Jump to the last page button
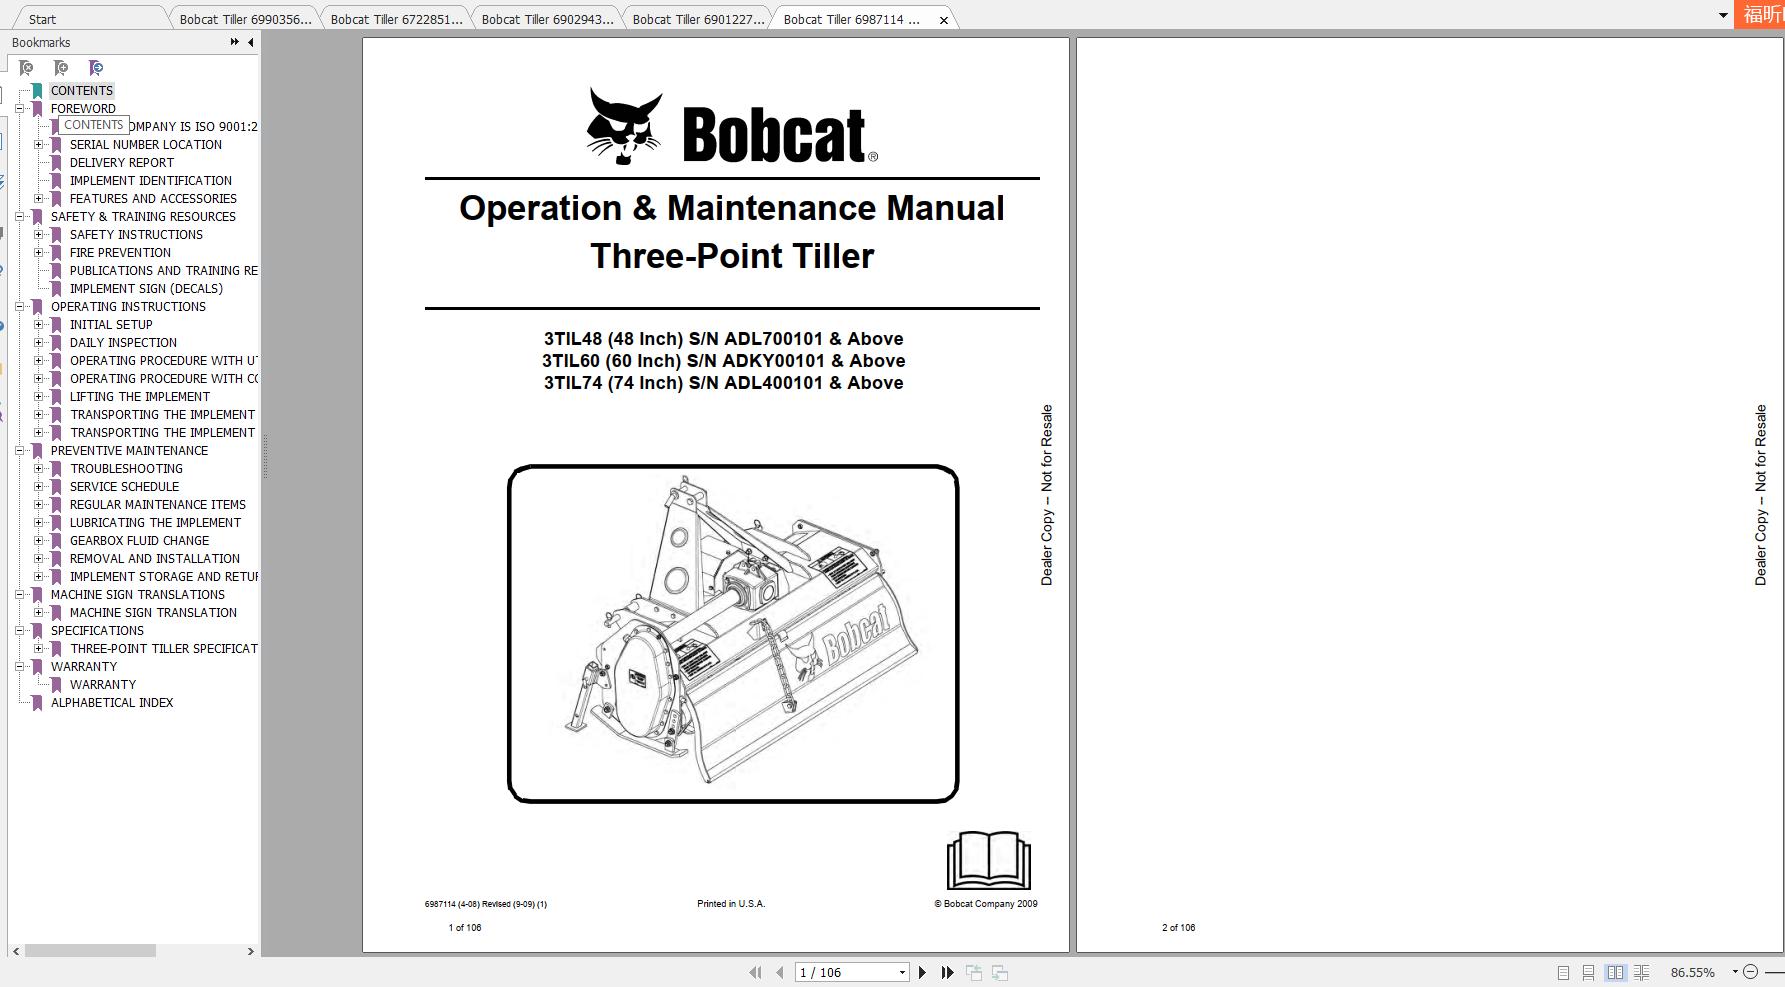Viewport: 1785px width, 987px height. (x=946, y=971)
